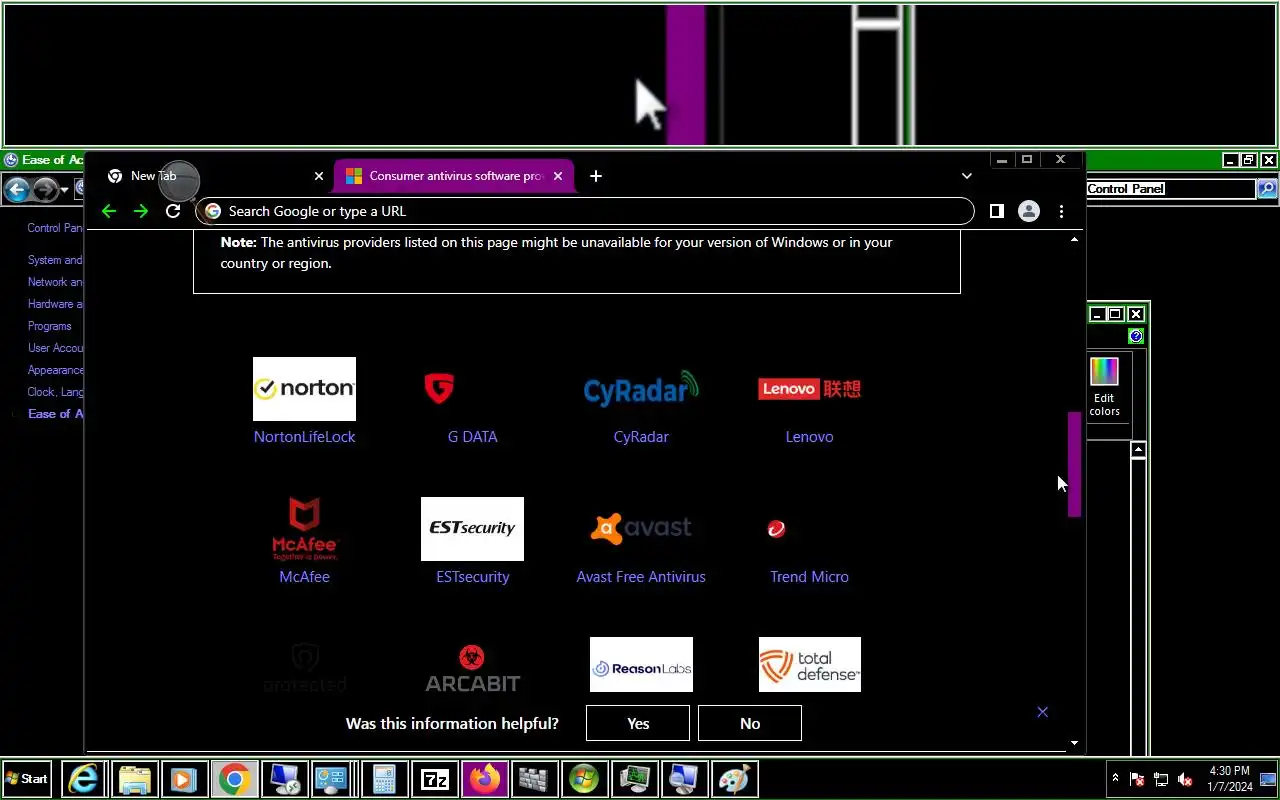Dismiss the feedback bar with X
1280x800 pixels.
pos(1042,712)
